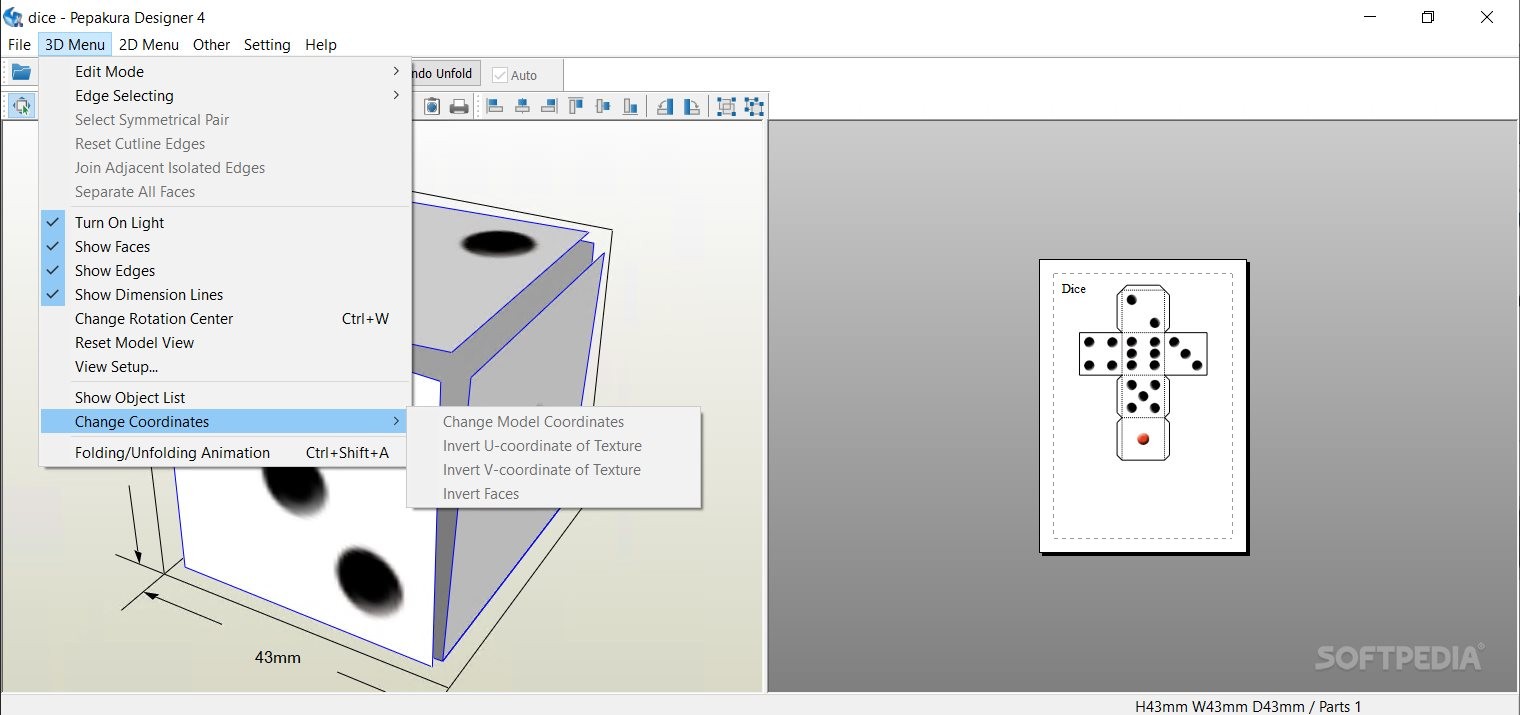Click the unfolded dice pattern on the page
Viewport: 1520px width, 715px height.
click(1143, 373)
